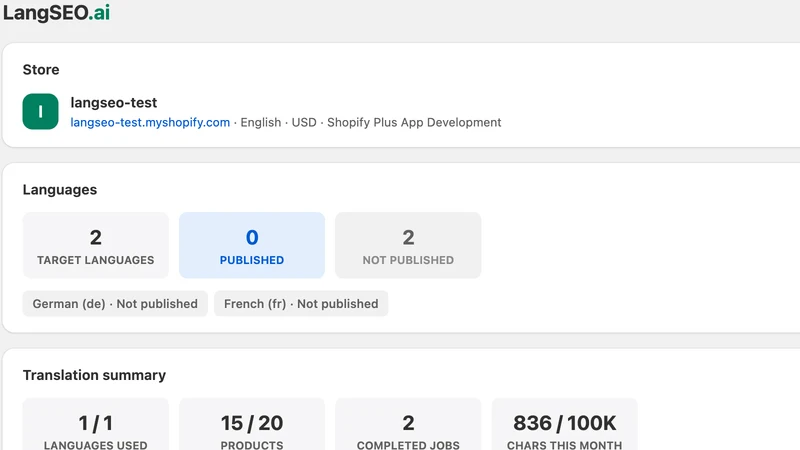Click the Languages section heading
This screenshot has height=450, width=800.
[x=60, y=190]
